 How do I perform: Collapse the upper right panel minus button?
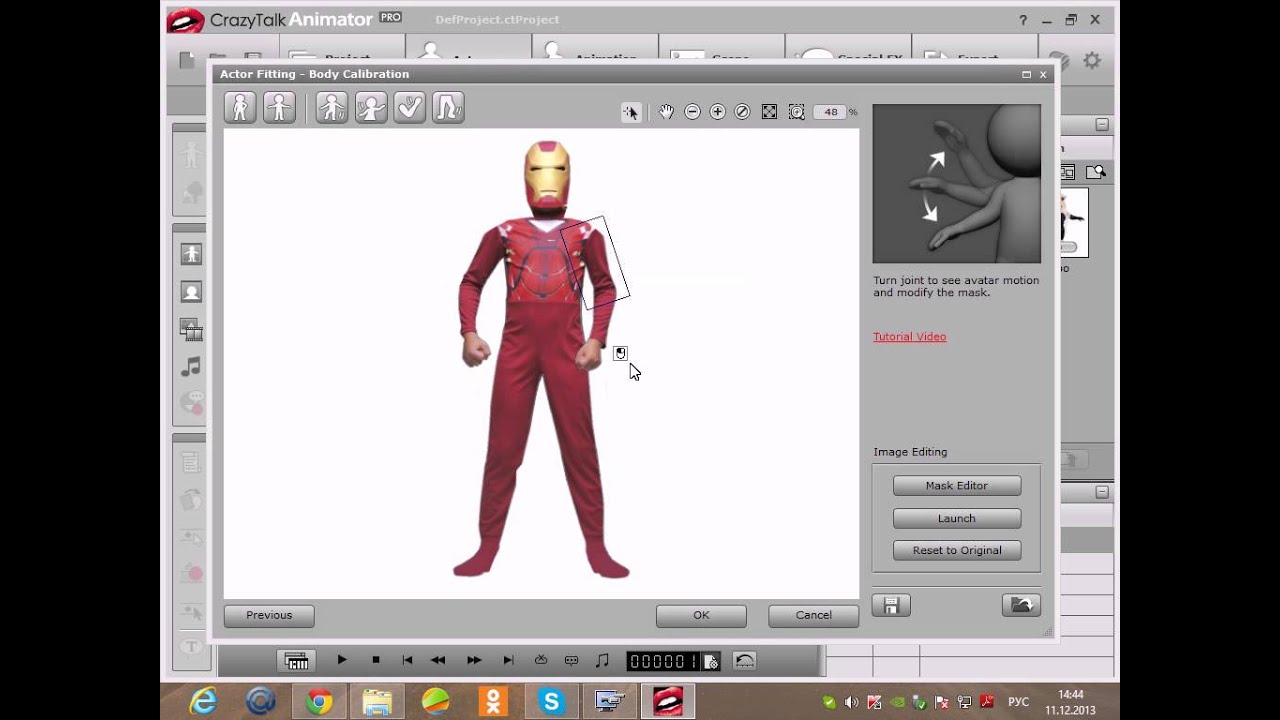1102,125
